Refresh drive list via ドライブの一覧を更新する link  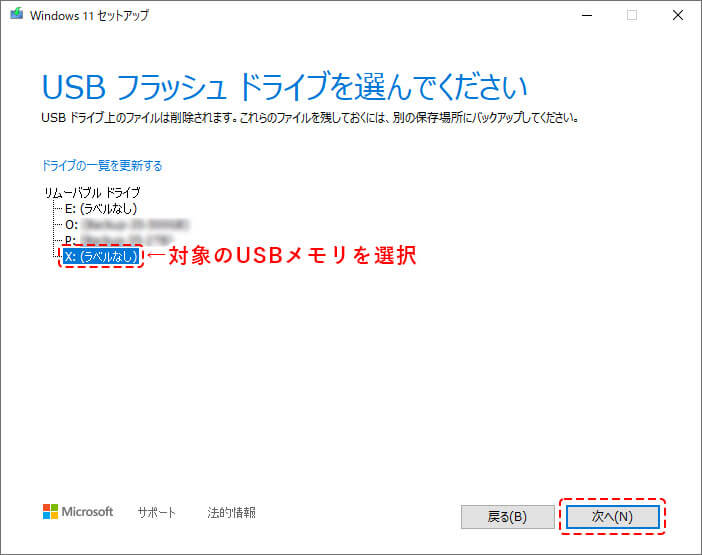point(102,166)
